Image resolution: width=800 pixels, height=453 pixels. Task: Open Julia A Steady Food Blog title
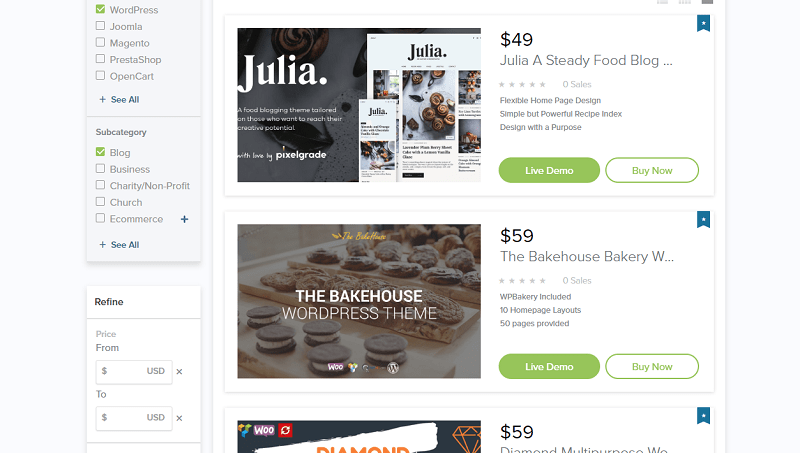pos(586,60)
